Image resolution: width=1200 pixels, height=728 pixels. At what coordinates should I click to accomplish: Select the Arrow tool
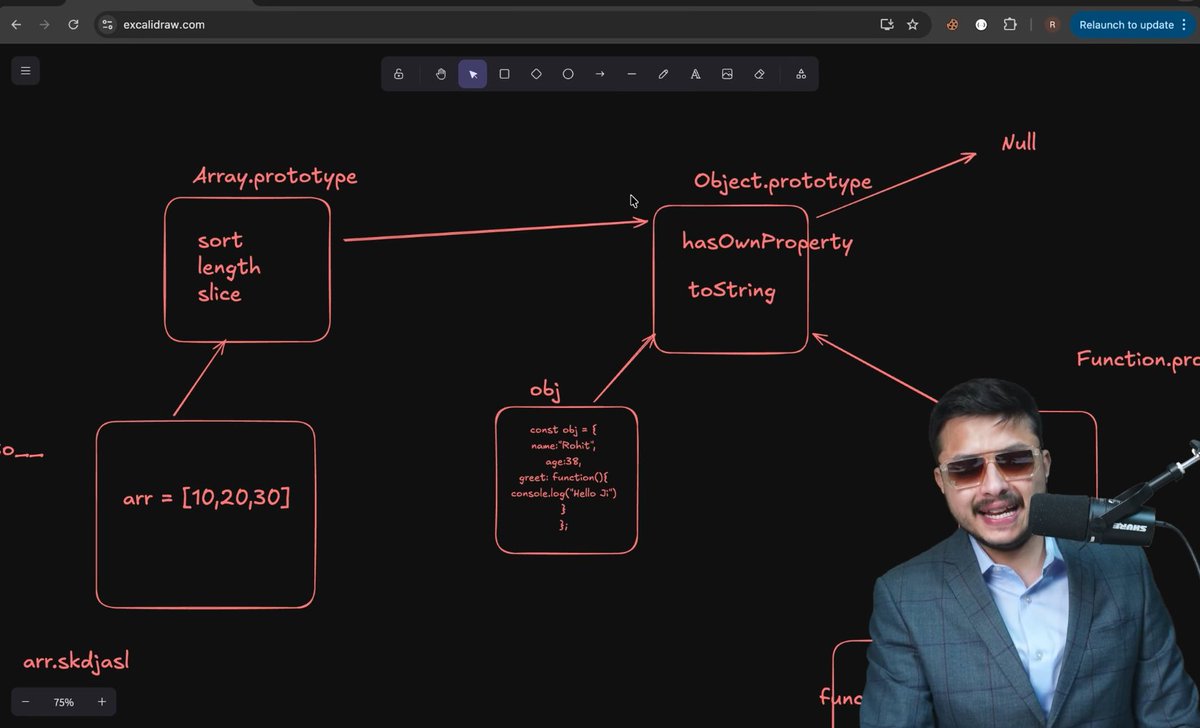click(600, 73)
